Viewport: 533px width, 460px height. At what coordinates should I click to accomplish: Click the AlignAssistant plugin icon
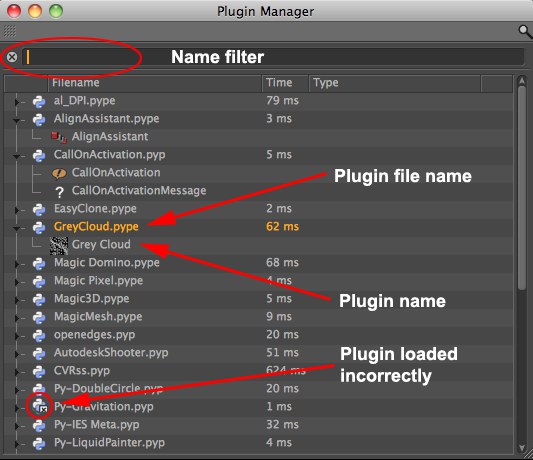(x=58, y=137)
